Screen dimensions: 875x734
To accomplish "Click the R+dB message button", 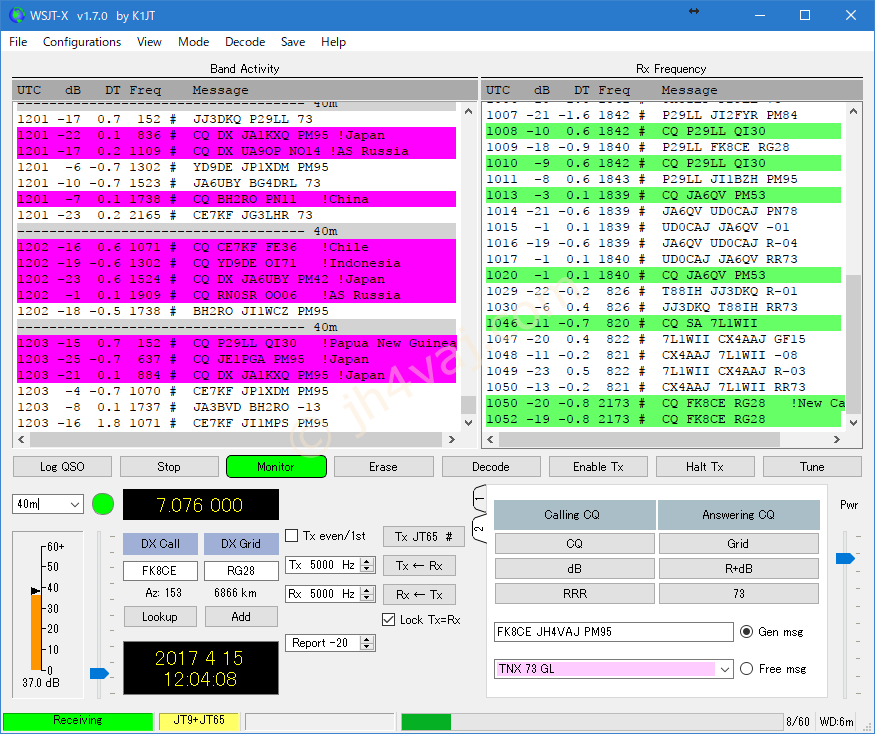I will click(x=738, y=569).
